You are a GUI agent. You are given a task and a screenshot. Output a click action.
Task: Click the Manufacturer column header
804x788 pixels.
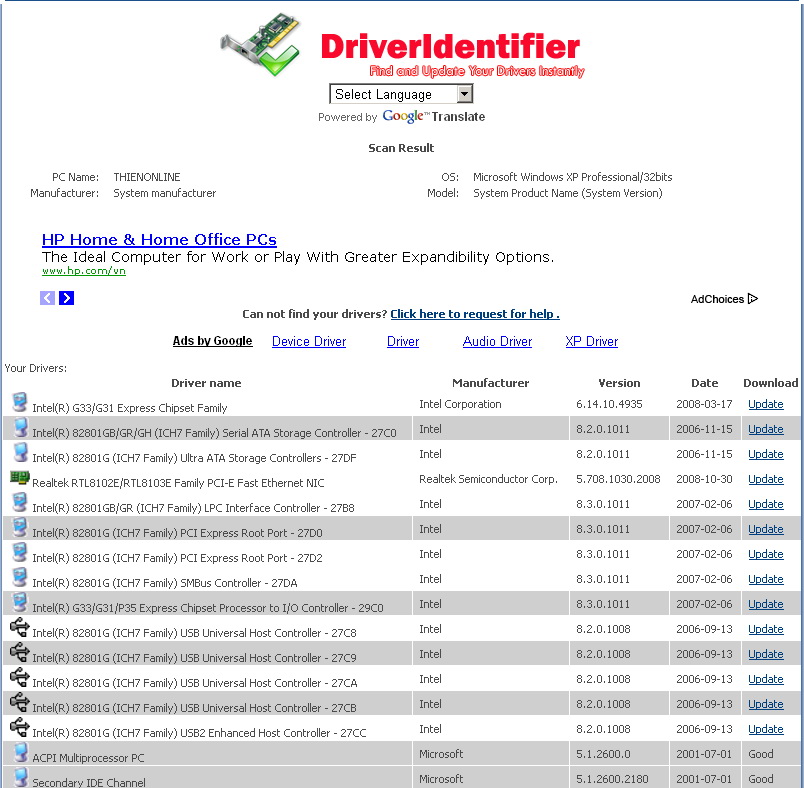point(491,383)
